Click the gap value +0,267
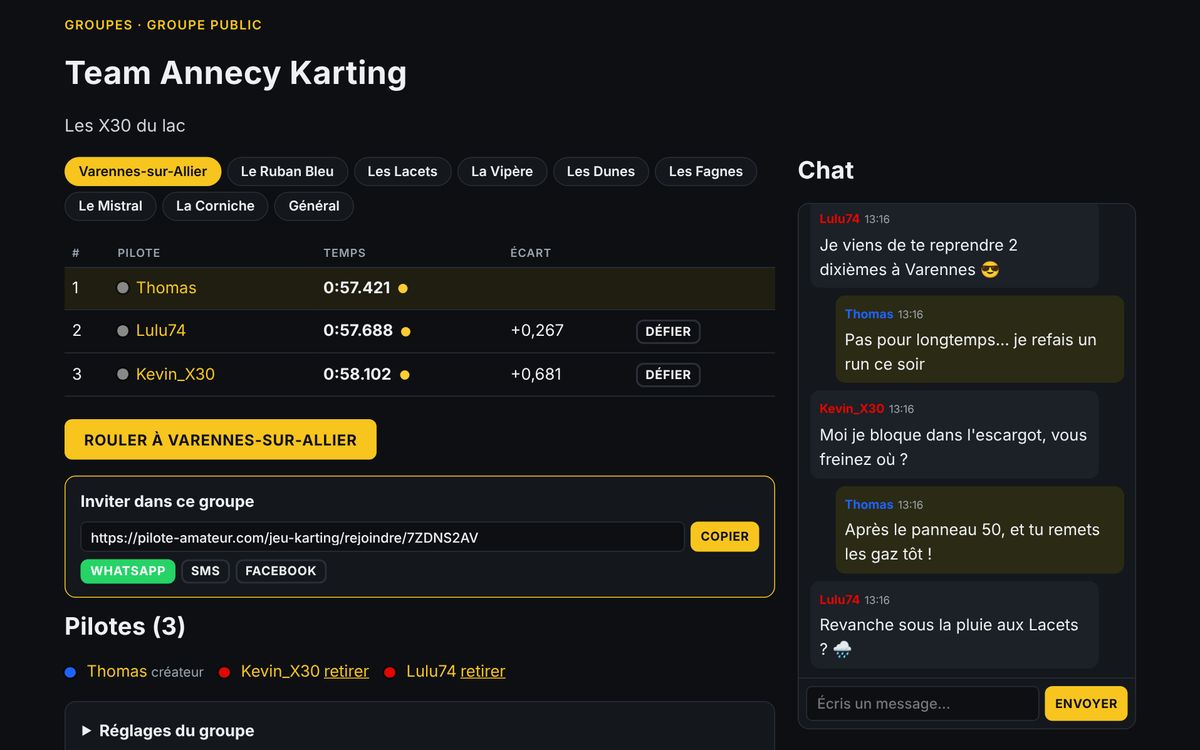Image resolution: width=1200 pixels, height=750 pixels. [537, 330]
